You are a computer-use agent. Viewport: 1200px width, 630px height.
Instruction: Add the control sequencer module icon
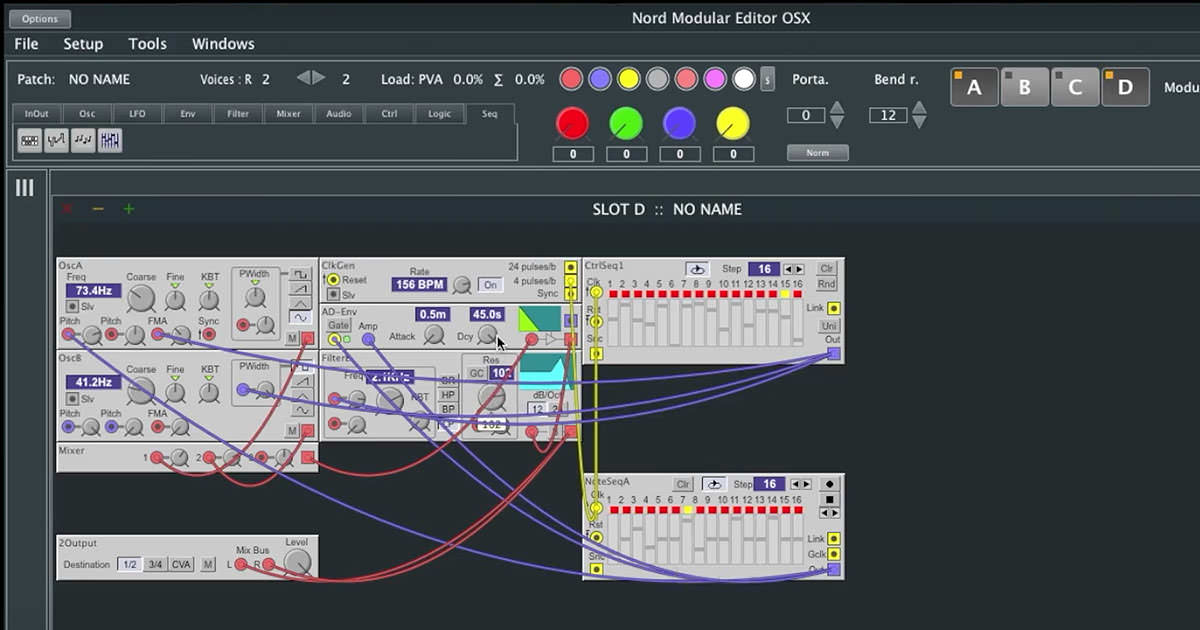click(57, 141)
